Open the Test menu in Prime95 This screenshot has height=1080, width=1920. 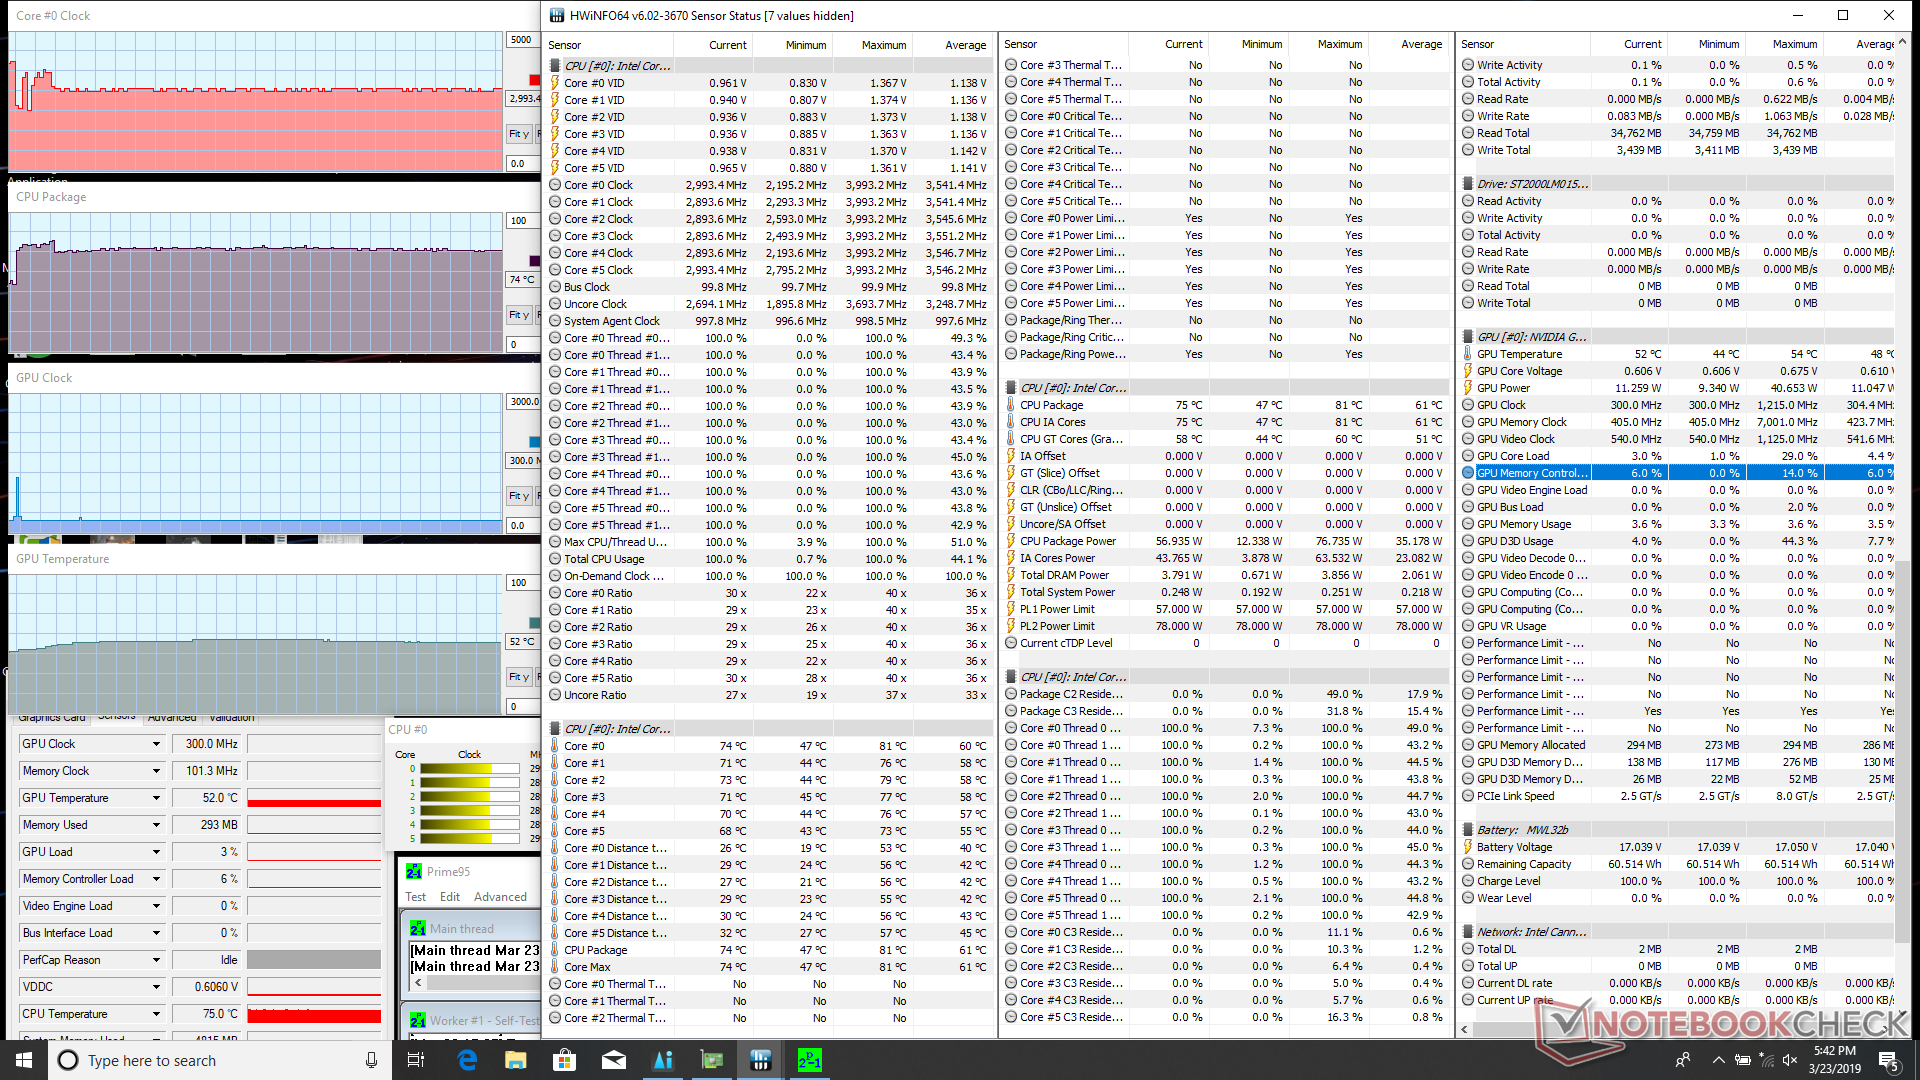pyautogui.click(x=415, y=897)
